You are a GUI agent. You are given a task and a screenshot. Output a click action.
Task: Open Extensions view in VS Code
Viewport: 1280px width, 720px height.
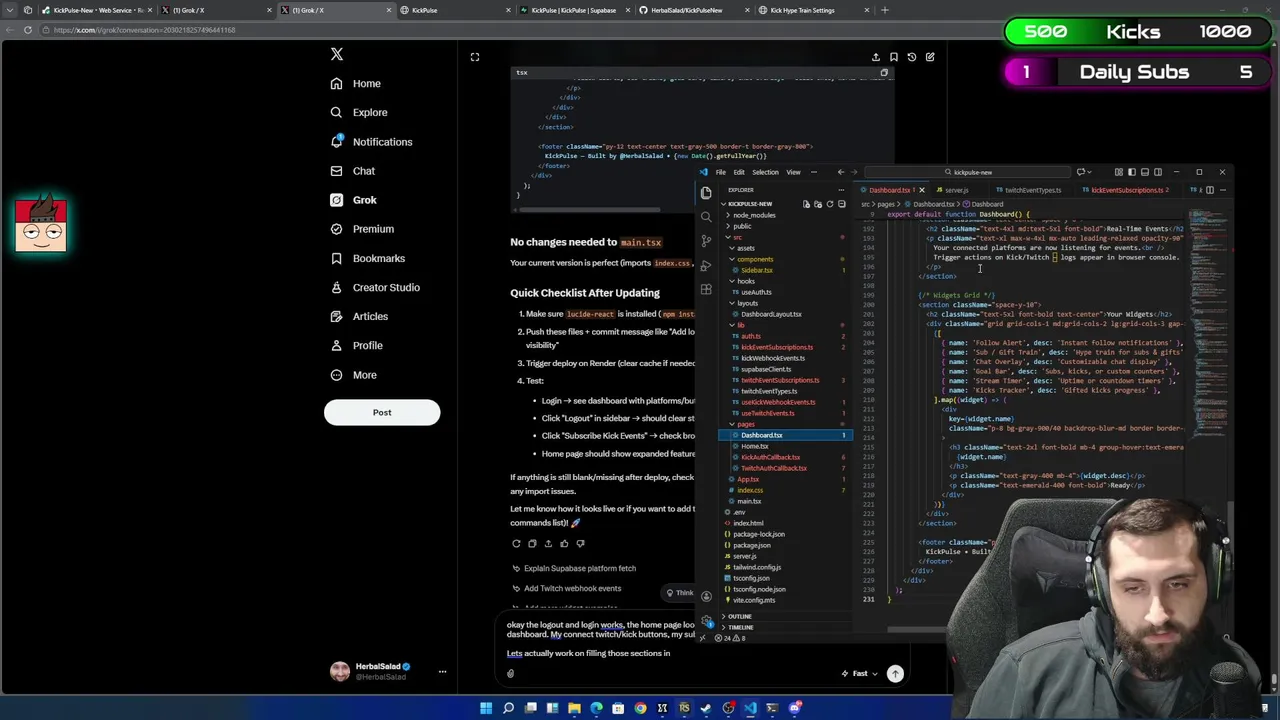(x=707, y=289)
